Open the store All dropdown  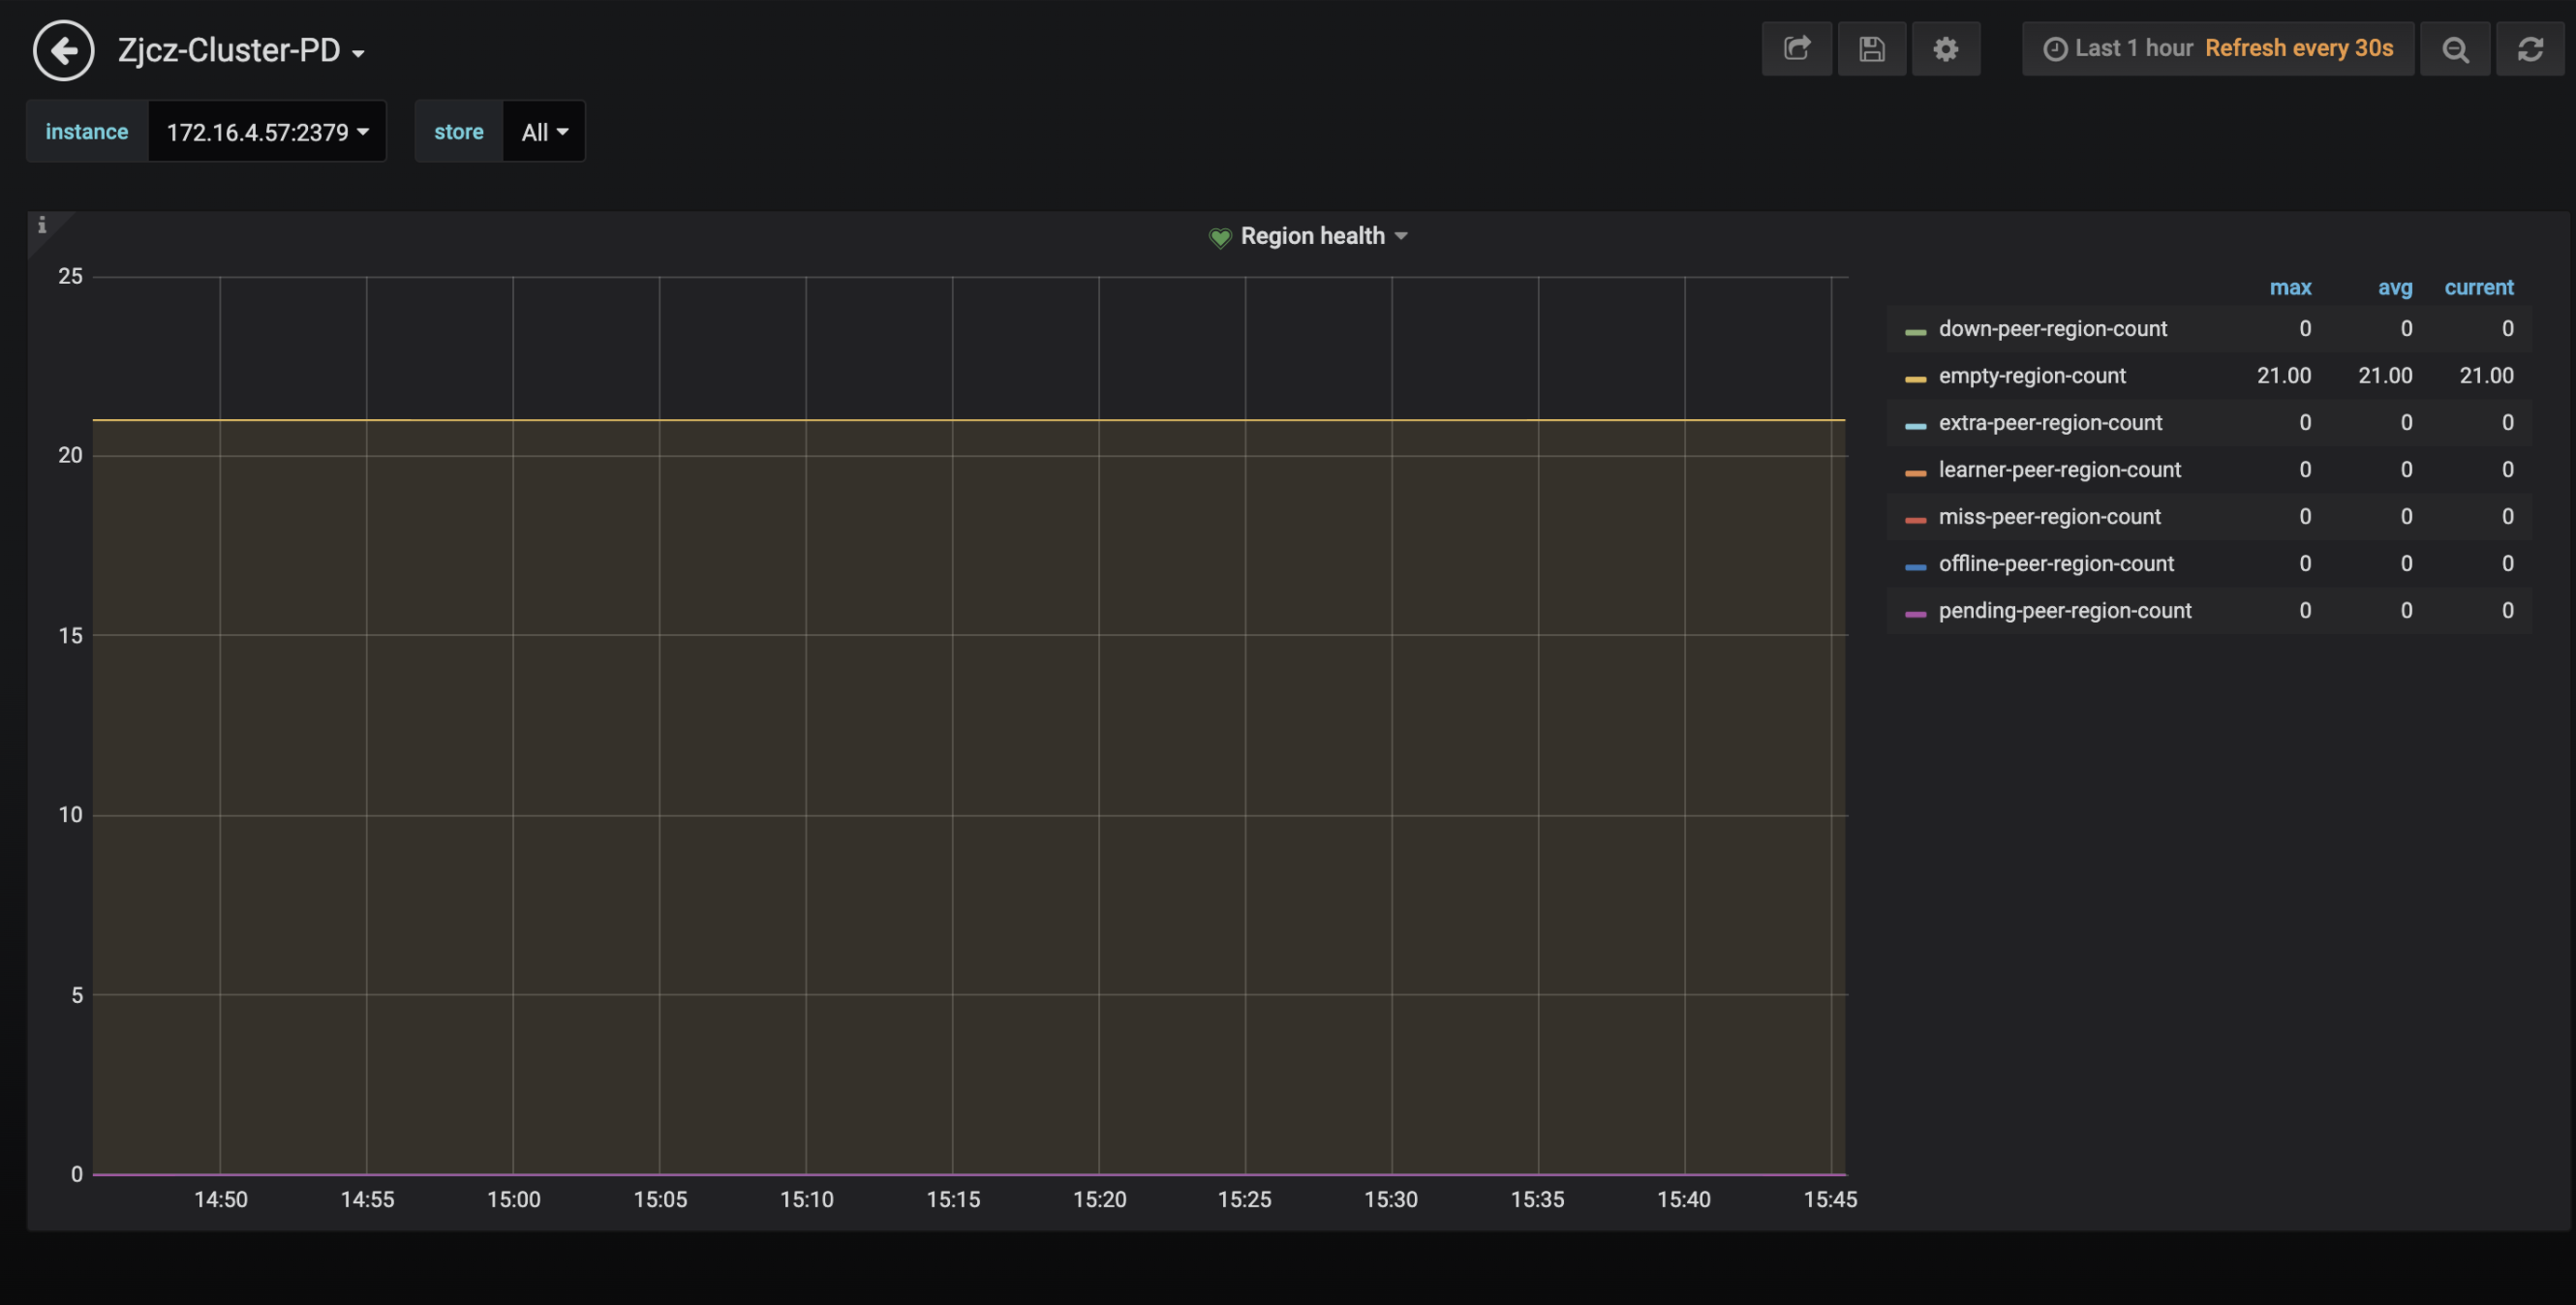pyautogui.click(x=544, y=131)
